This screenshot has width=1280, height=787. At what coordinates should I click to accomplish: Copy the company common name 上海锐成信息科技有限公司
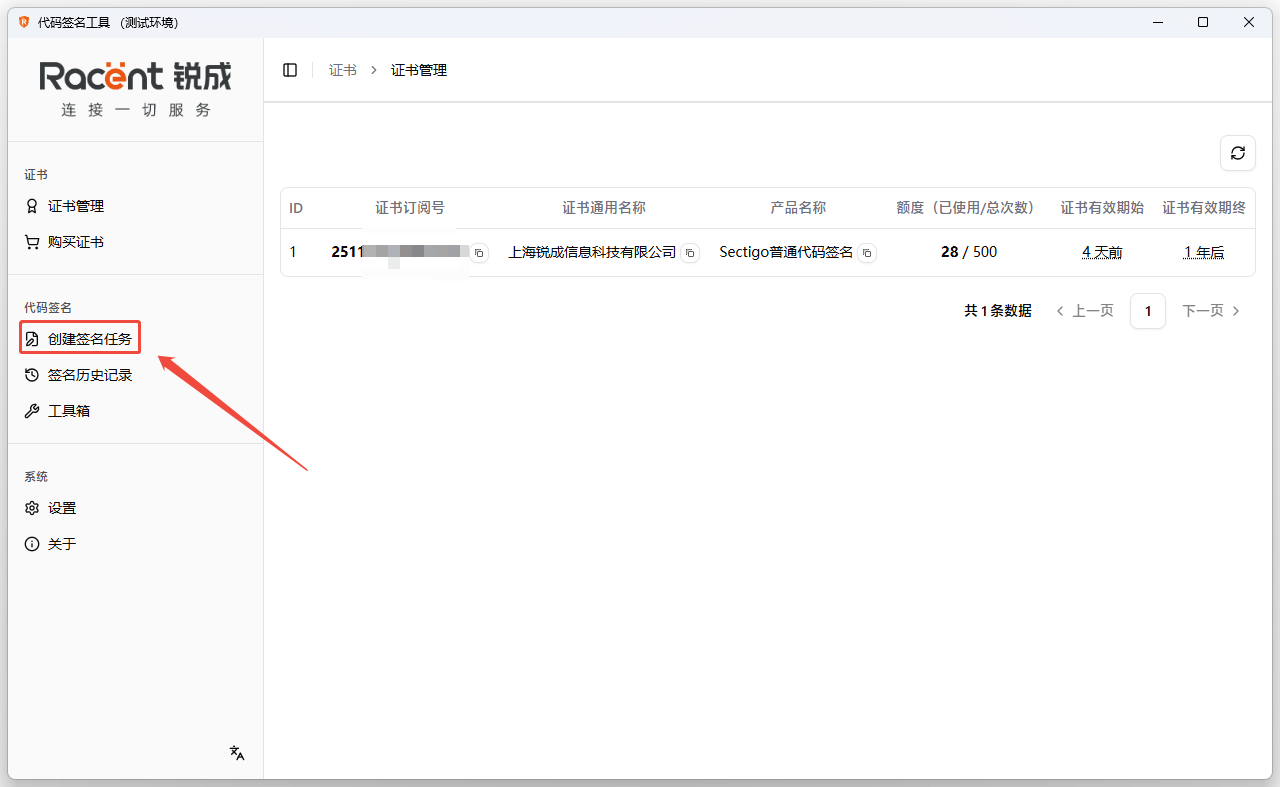(689, 253)
